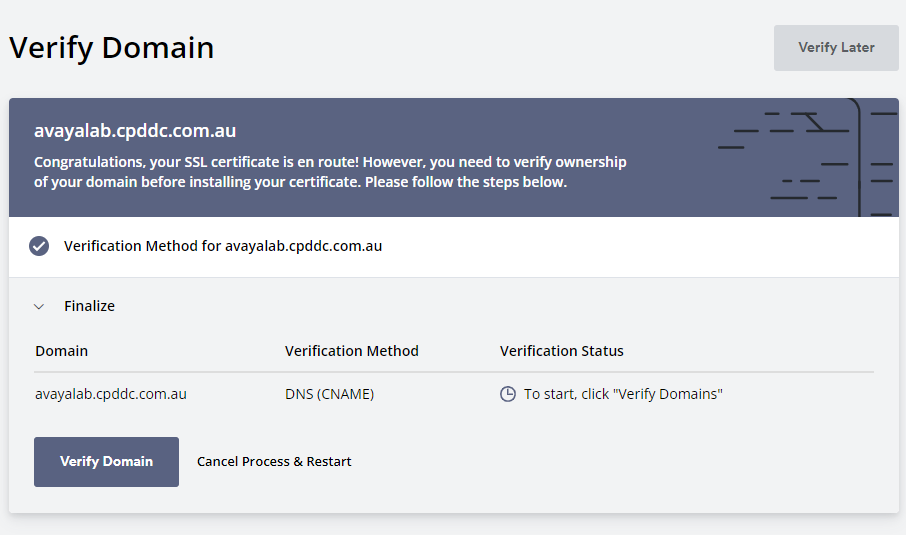Click the dark Verify Domain button
This screenshot has width=906, height=535.
click(106, 462)
